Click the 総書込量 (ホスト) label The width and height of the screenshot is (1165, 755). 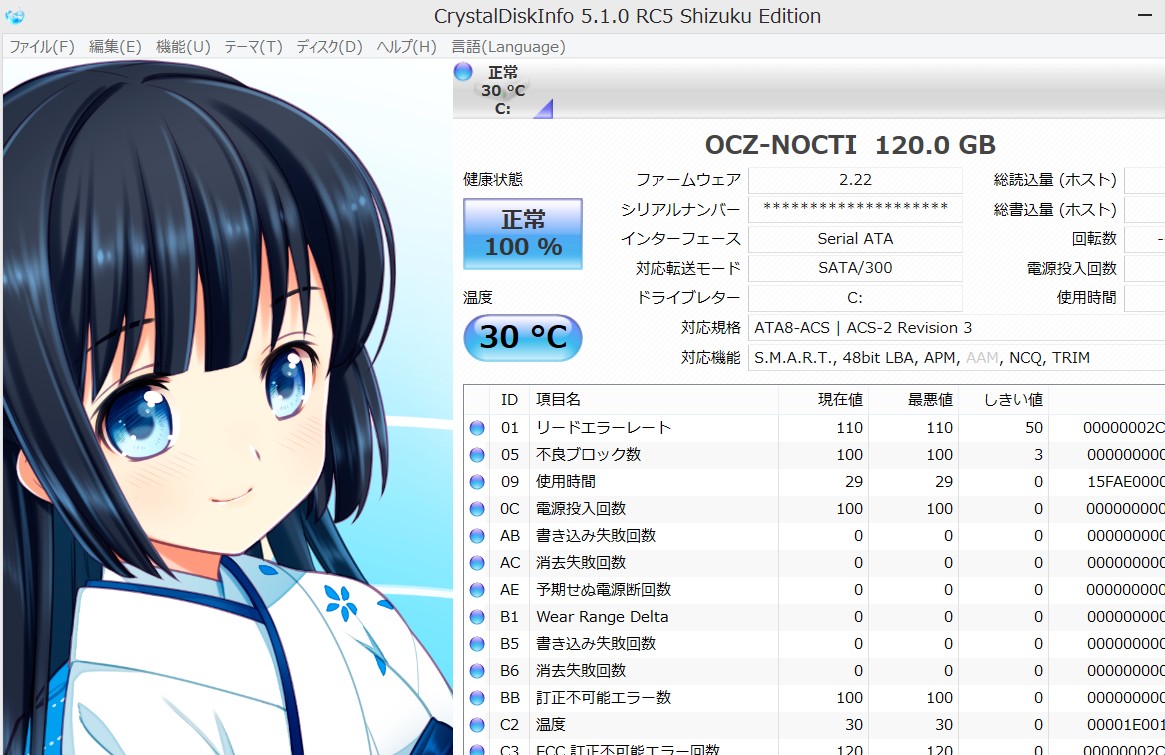[1055, 210]
